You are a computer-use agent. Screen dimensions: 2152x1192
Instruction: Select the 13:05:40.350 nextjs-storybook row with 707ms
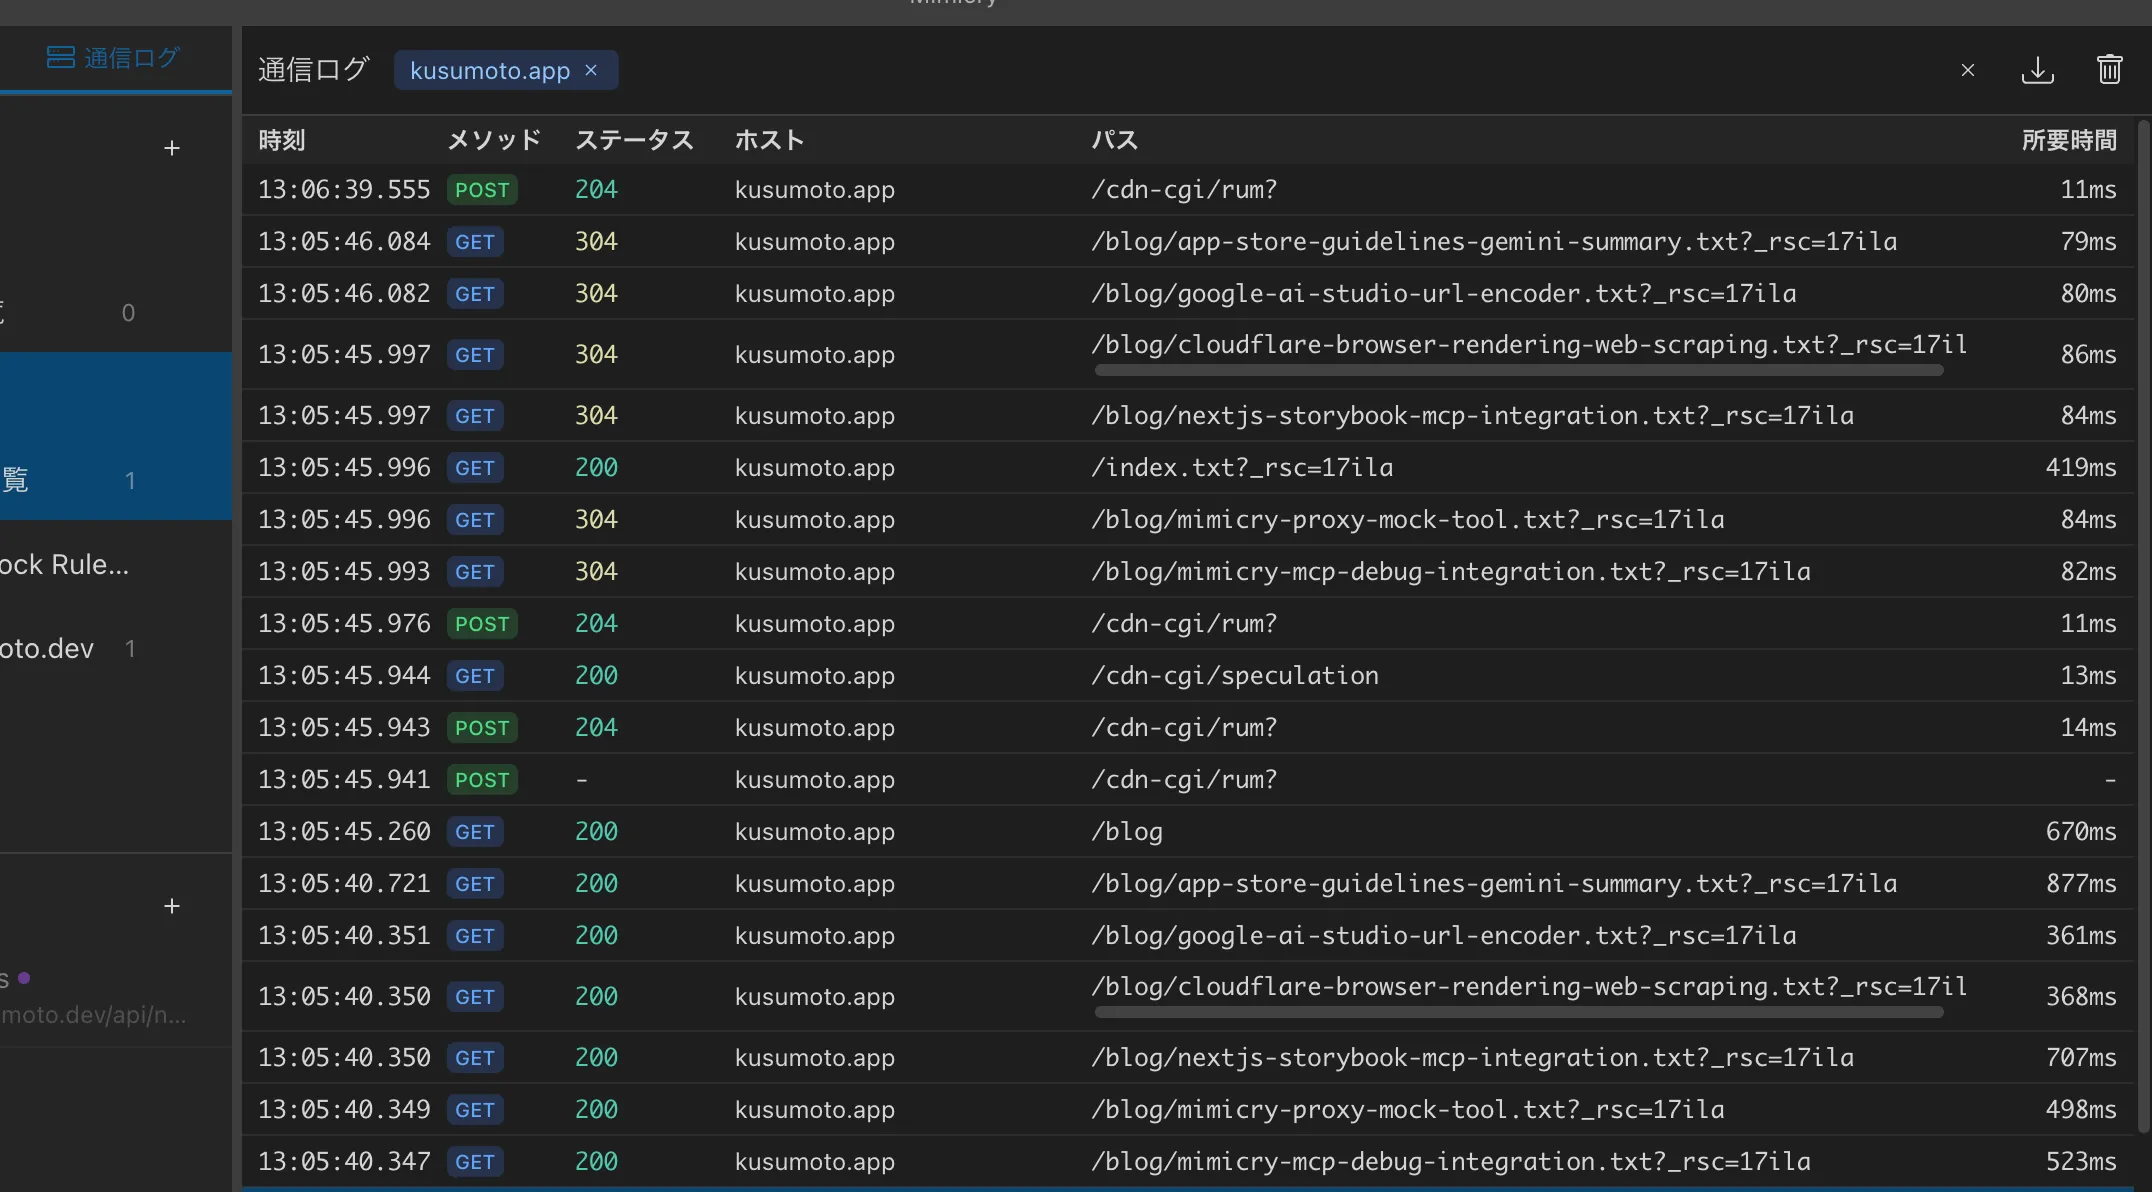[1187, 1058]
